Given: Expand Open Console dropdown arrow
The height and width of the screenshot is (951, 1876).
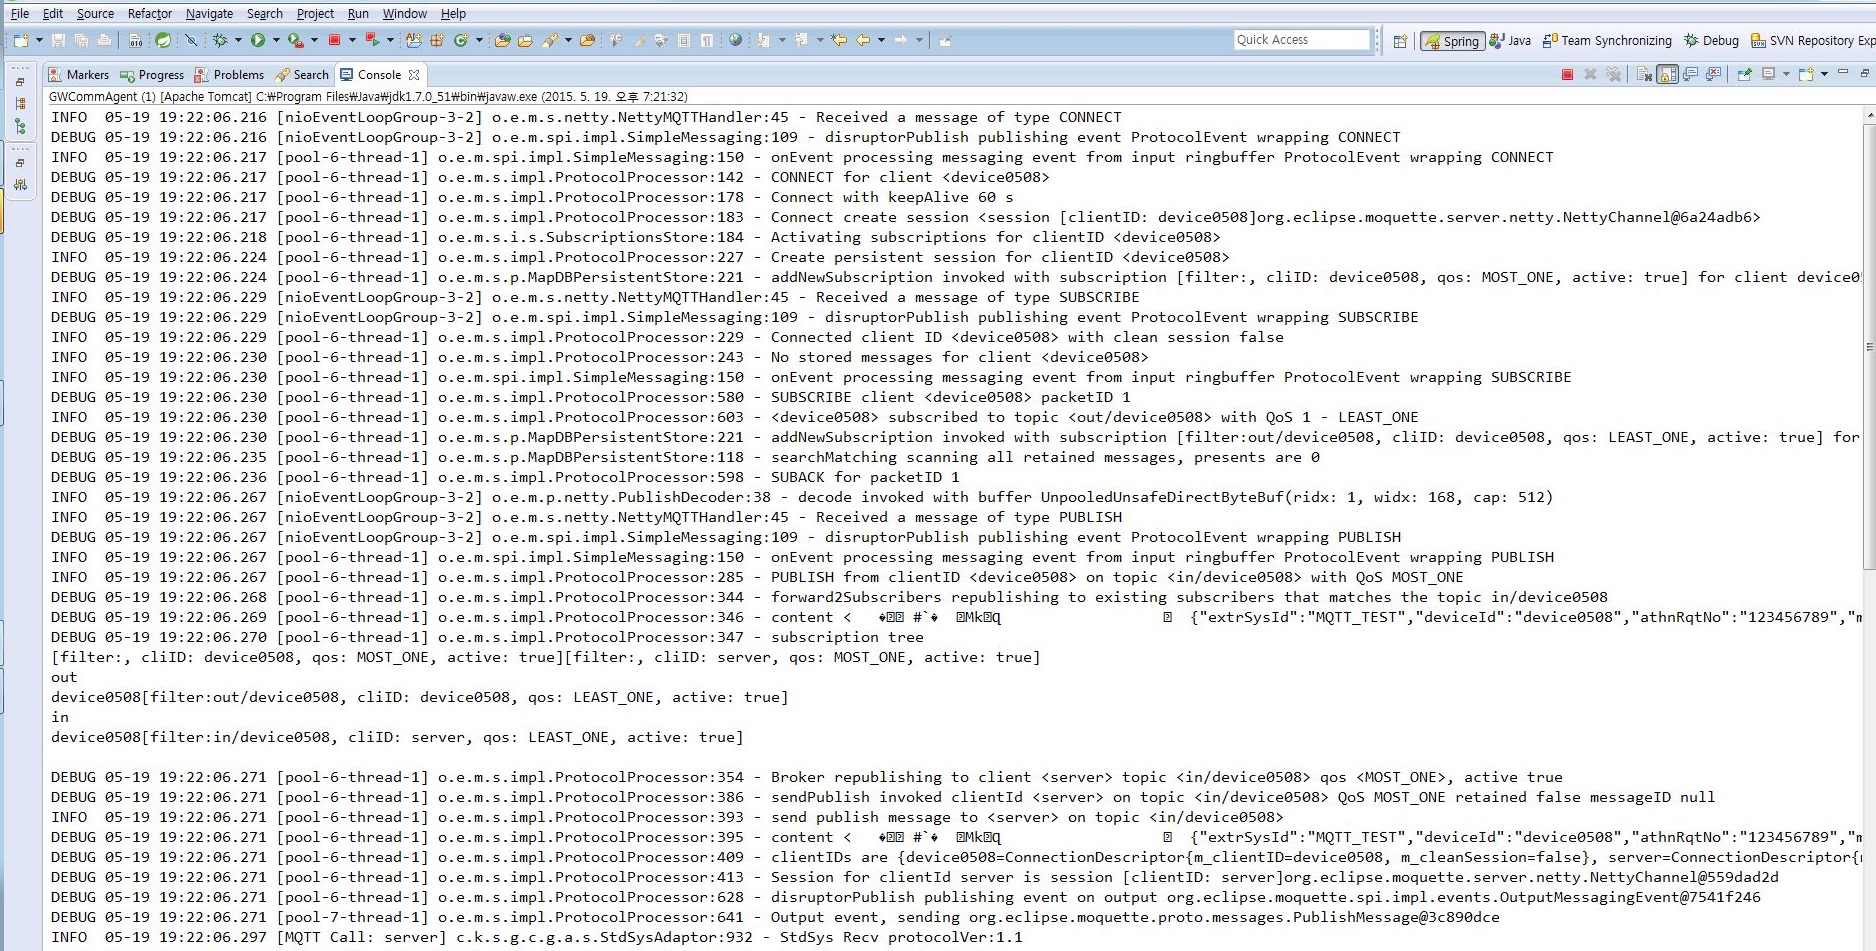Looking at the screenshot, I should (1824, 75).
